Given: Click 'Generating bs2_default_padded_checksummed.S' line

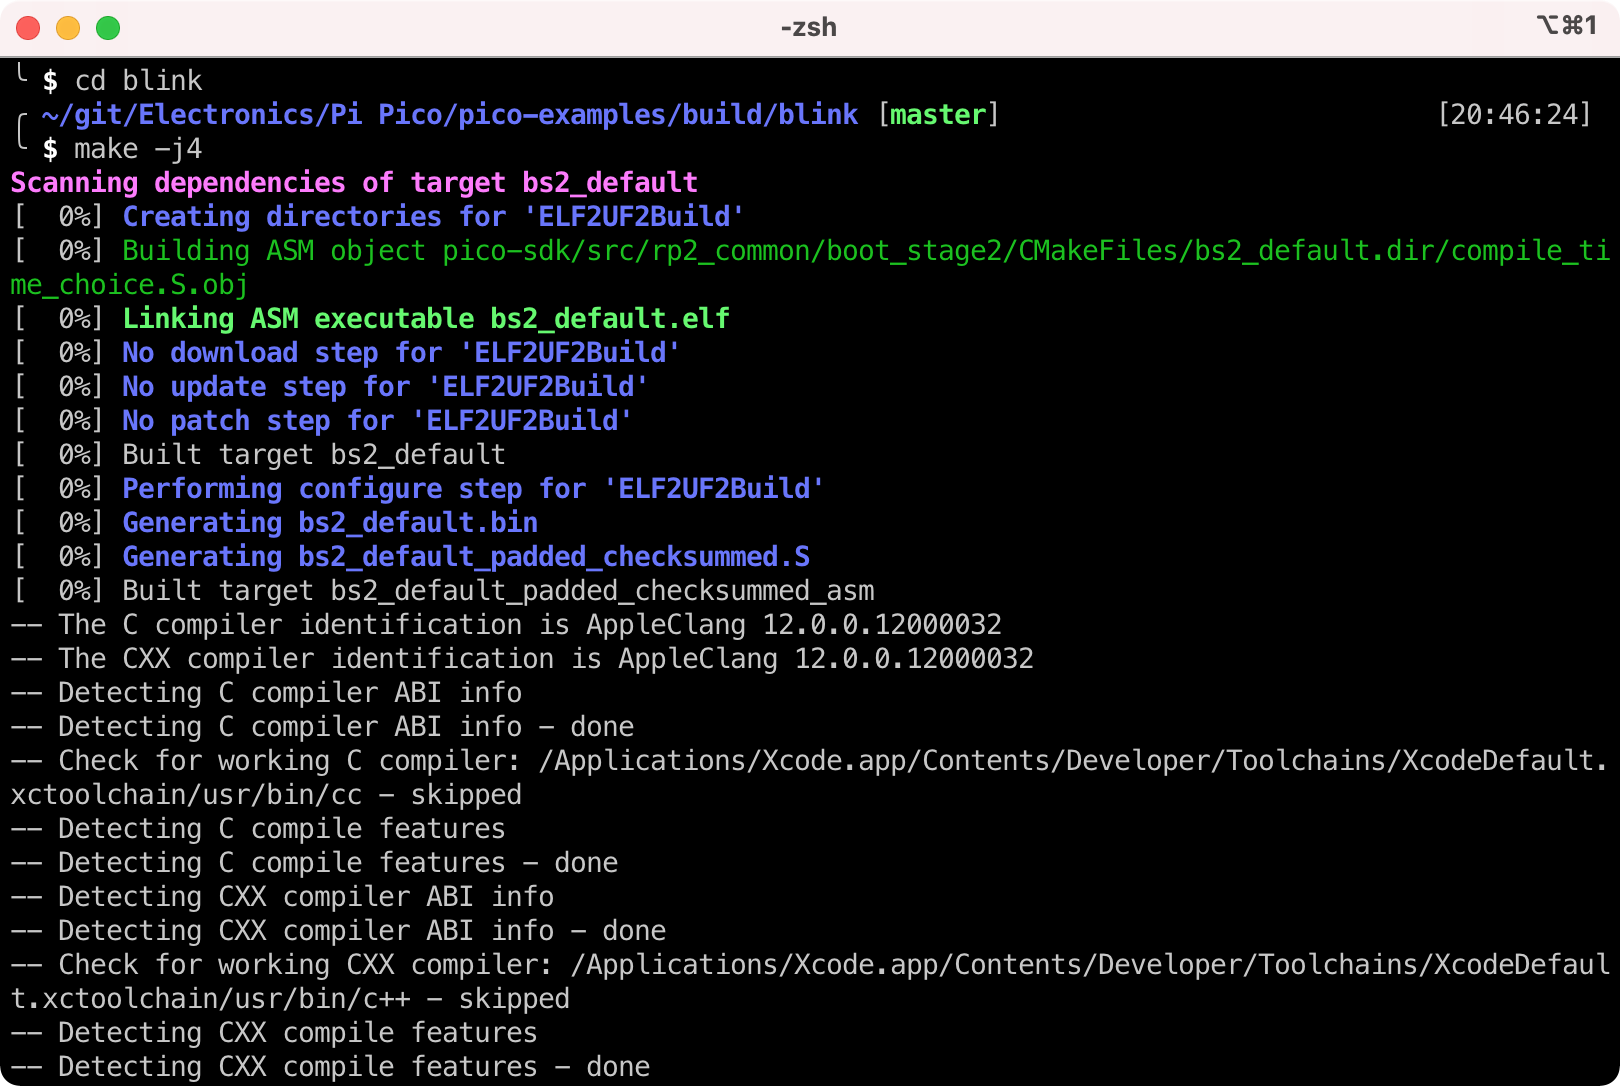Looking at the screenshot, I should click(x=465, y=557).
